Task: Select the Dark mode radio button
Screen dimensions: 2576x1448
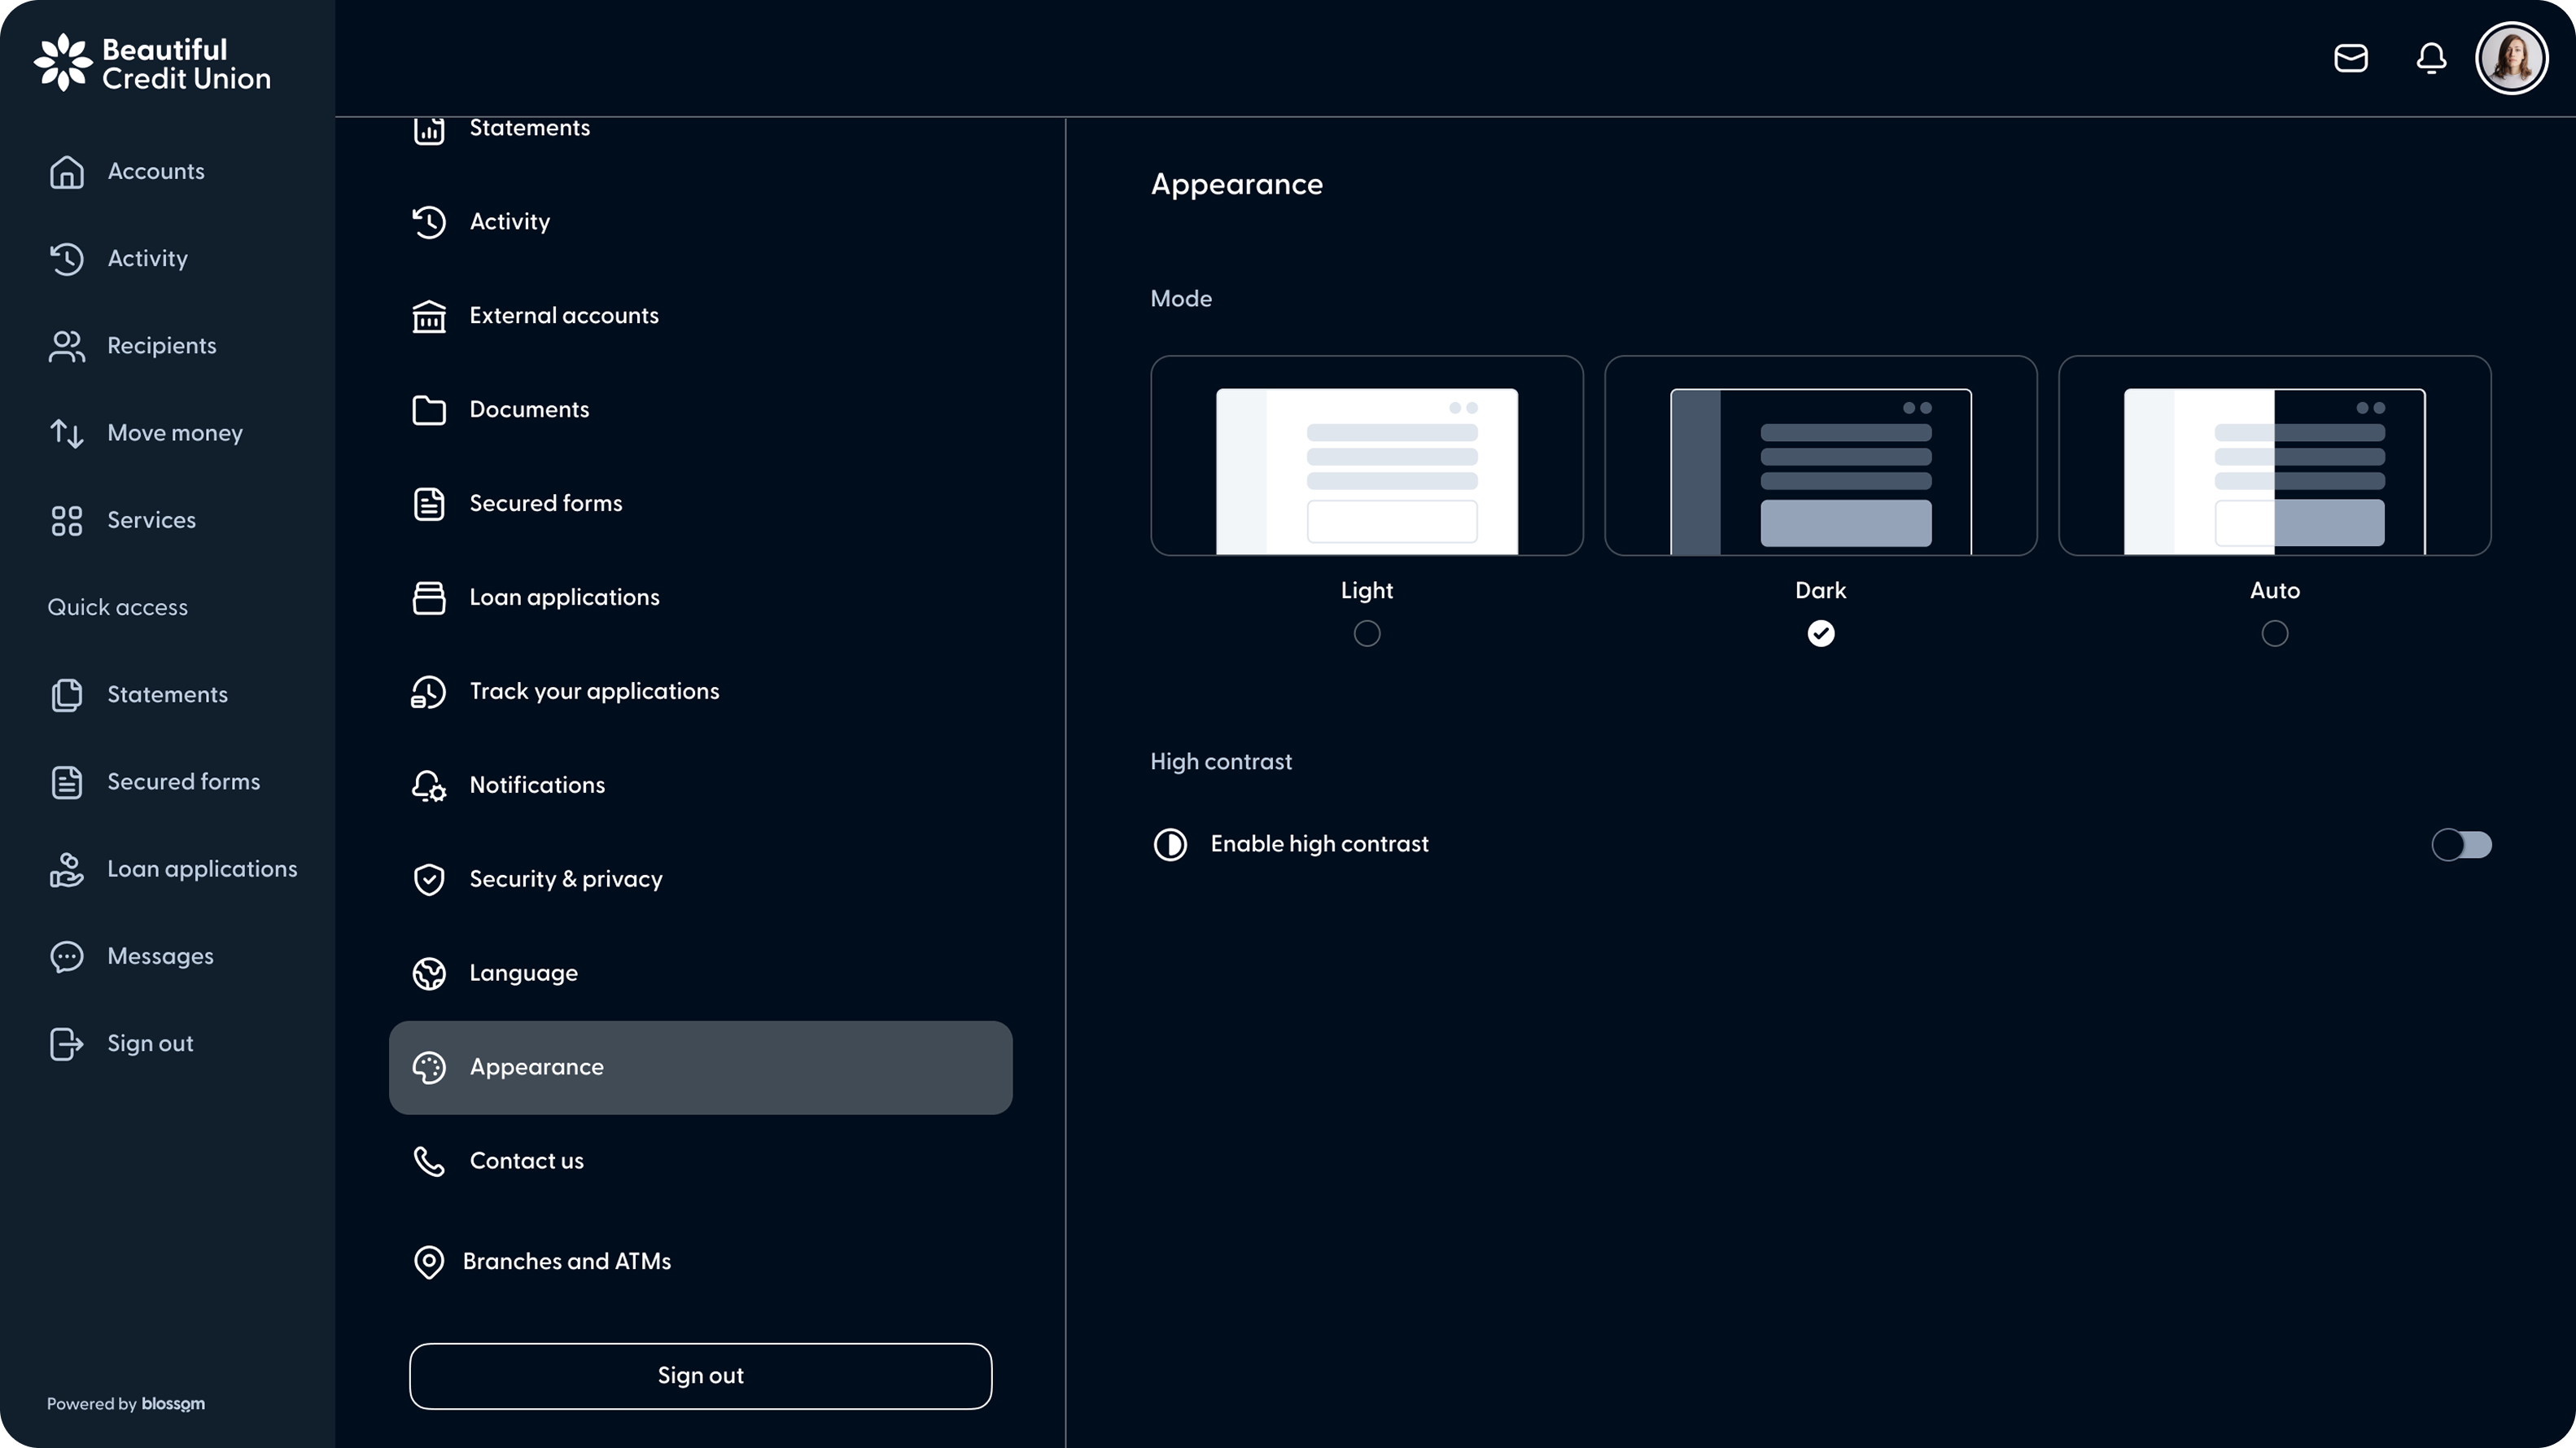Action: point(1820,634)
